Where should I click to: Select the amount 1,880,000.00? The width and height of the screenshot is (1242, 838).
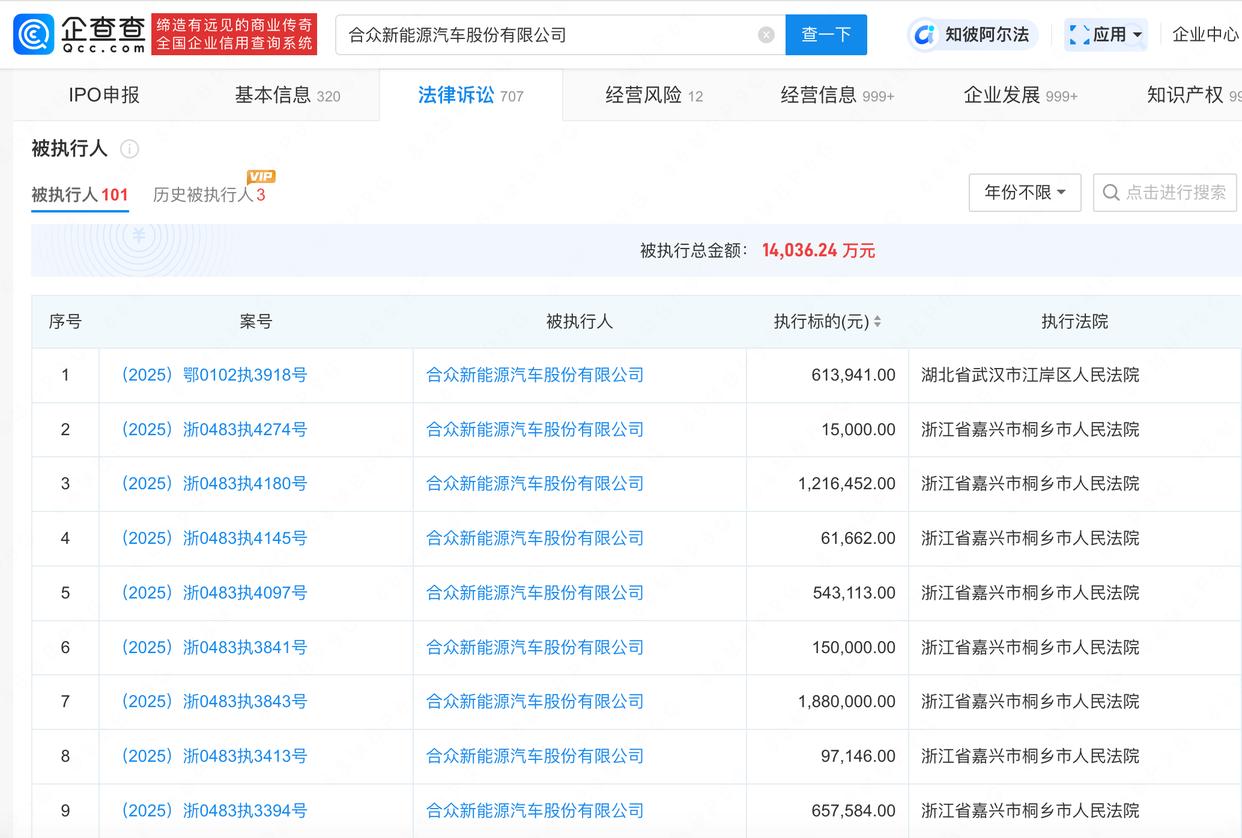(847, 701)
